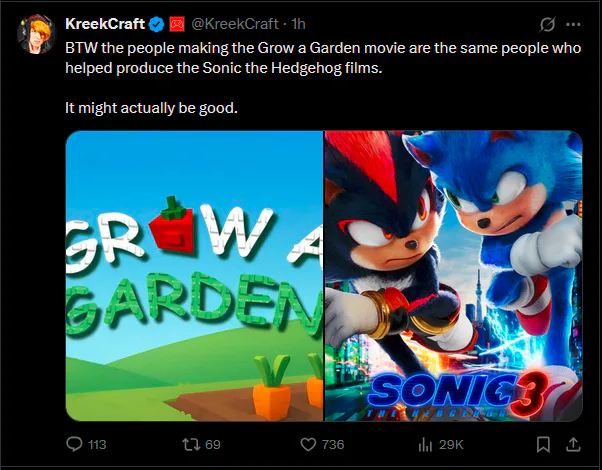Click the 736 likes count
The width and height of the screenshot is (602, 470).
point(332,443)
